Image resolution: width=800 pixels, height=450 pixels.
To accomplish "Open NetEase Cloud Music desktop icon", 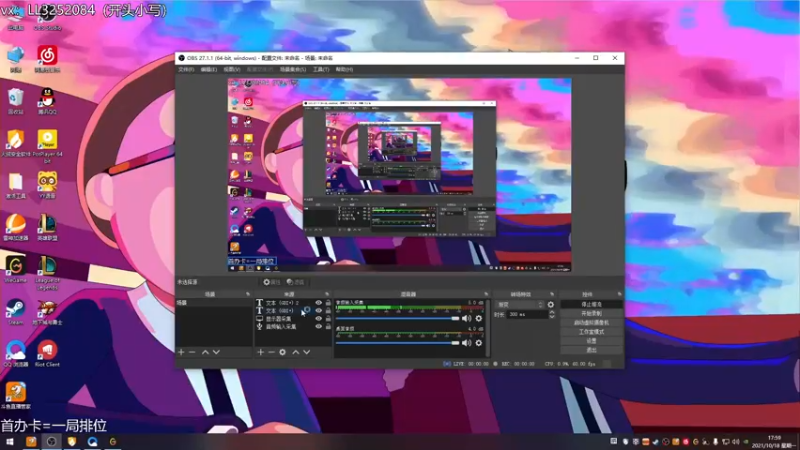I will [47, 59].
